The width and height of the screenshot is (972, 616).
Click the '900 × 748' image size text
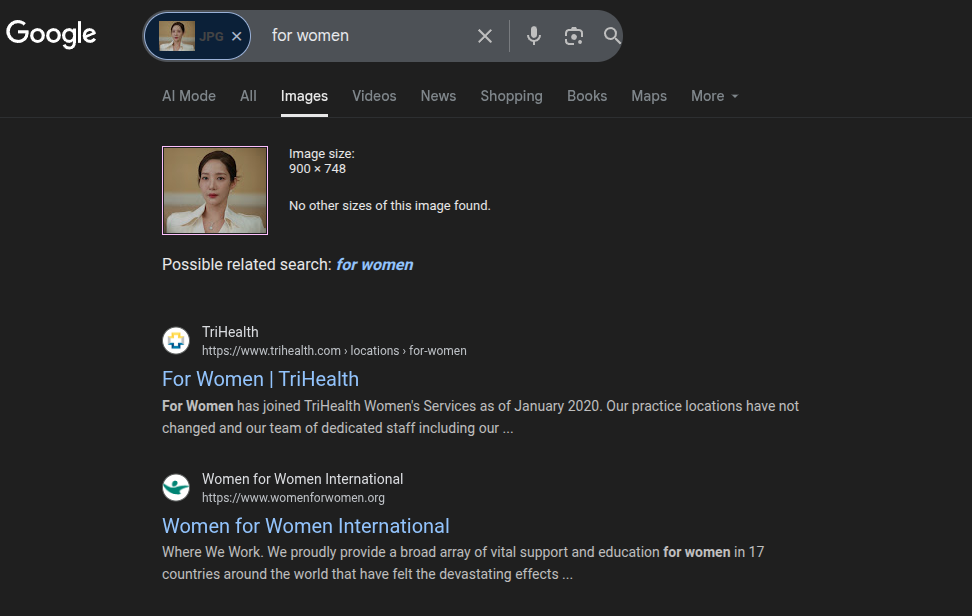(x=317, y=169)
